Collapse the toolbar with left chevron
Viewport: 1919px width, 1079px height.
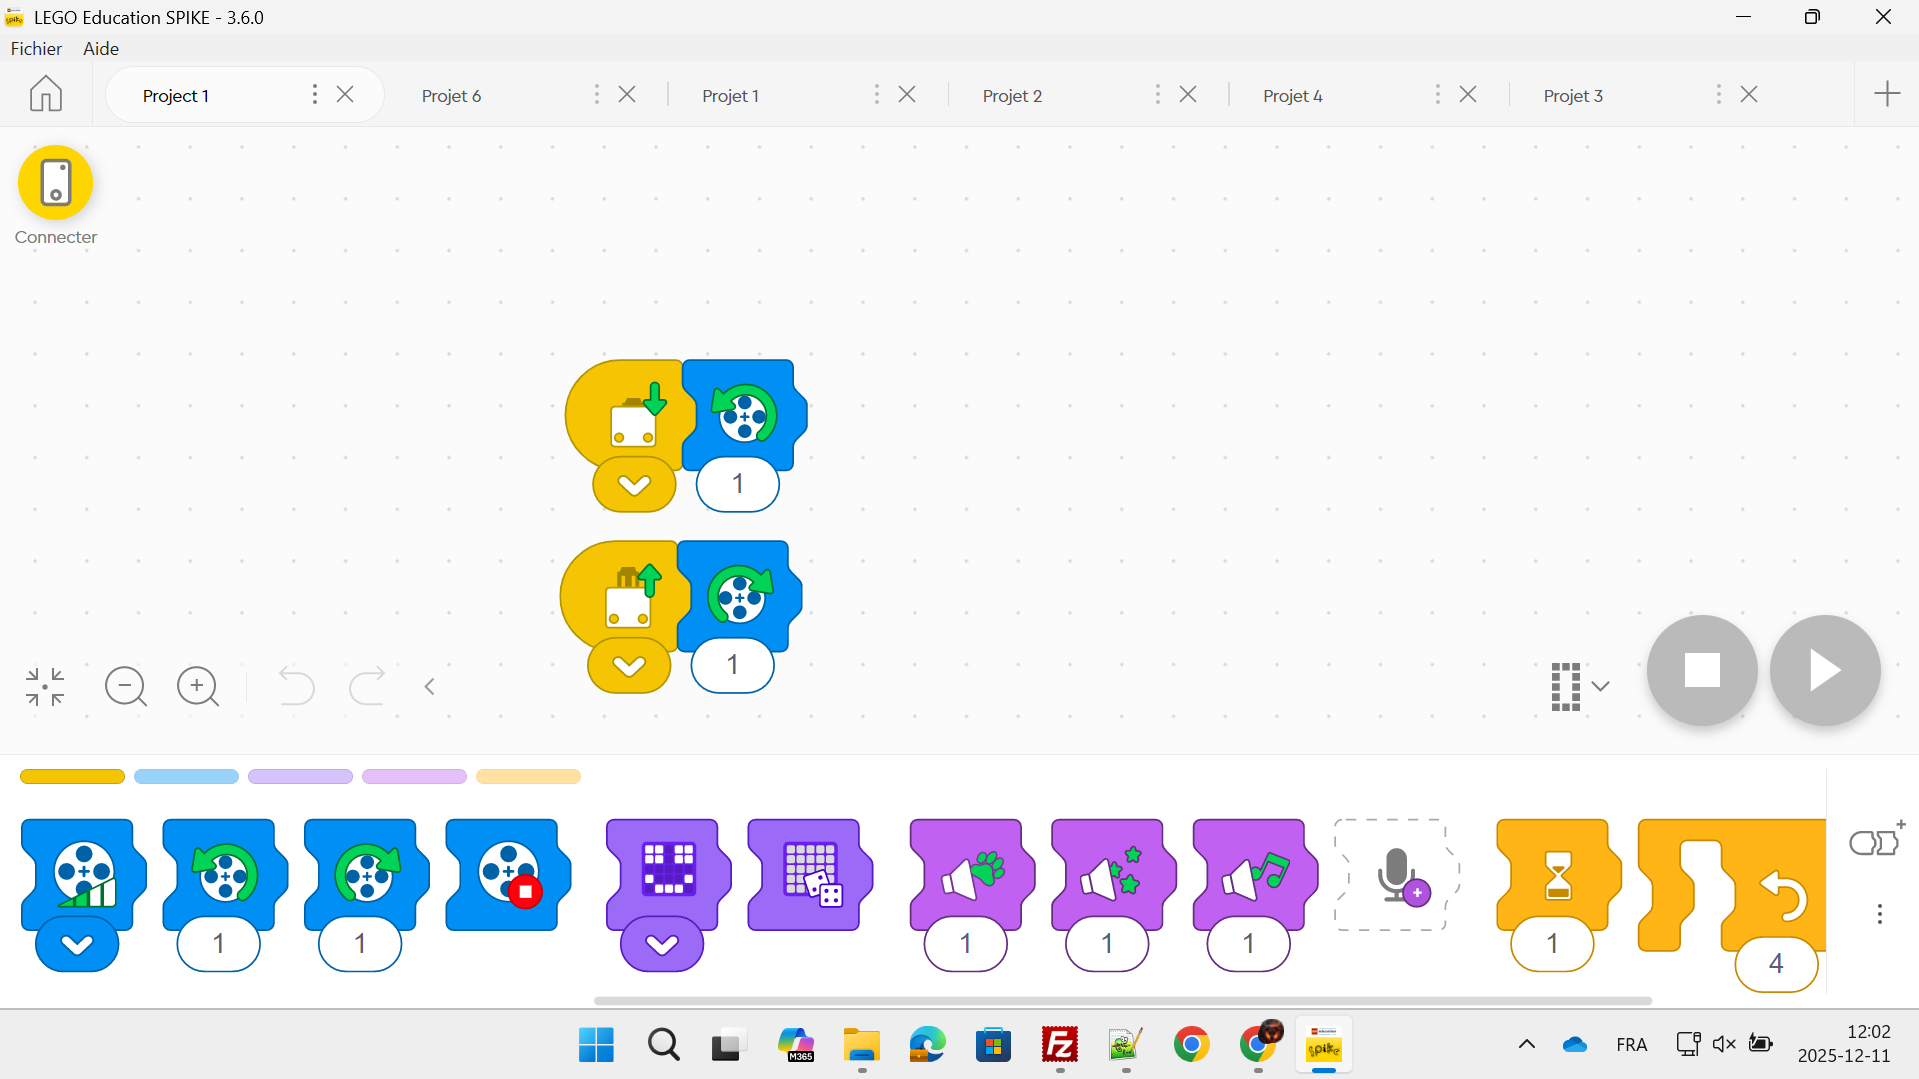430,687
